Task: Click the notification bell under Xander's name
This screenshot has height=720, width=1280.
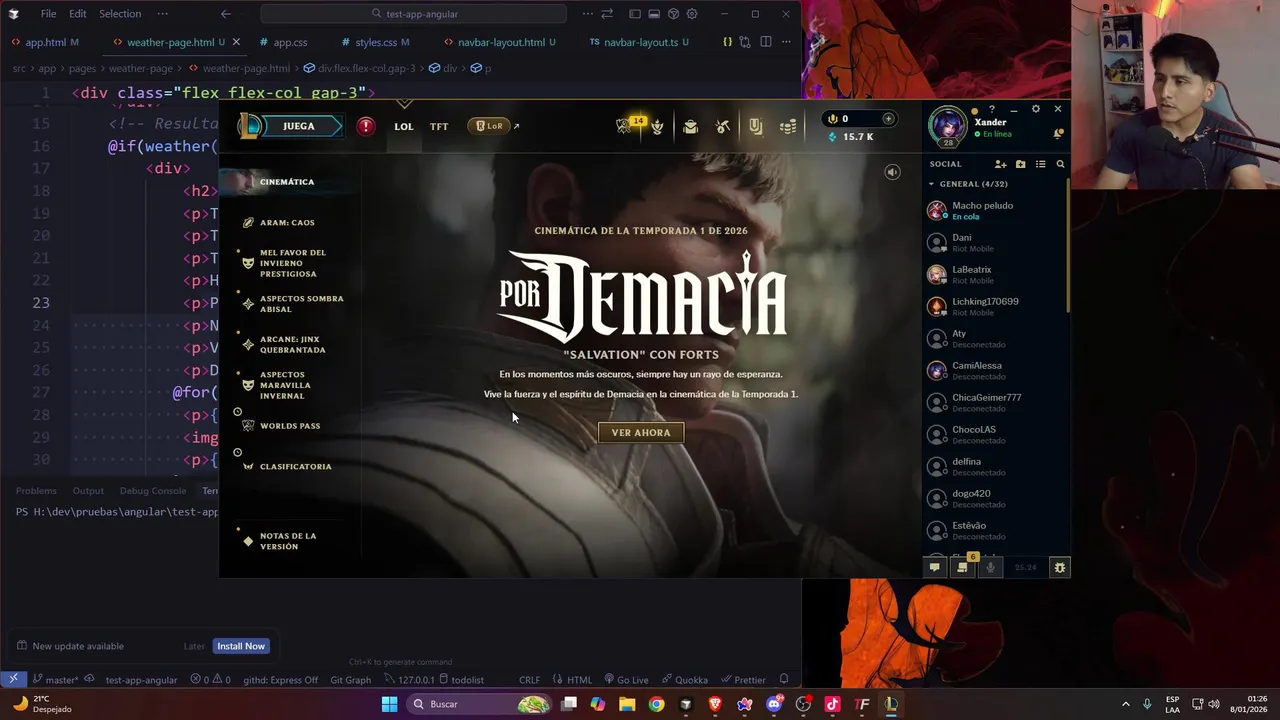Action: point(1058,134)
